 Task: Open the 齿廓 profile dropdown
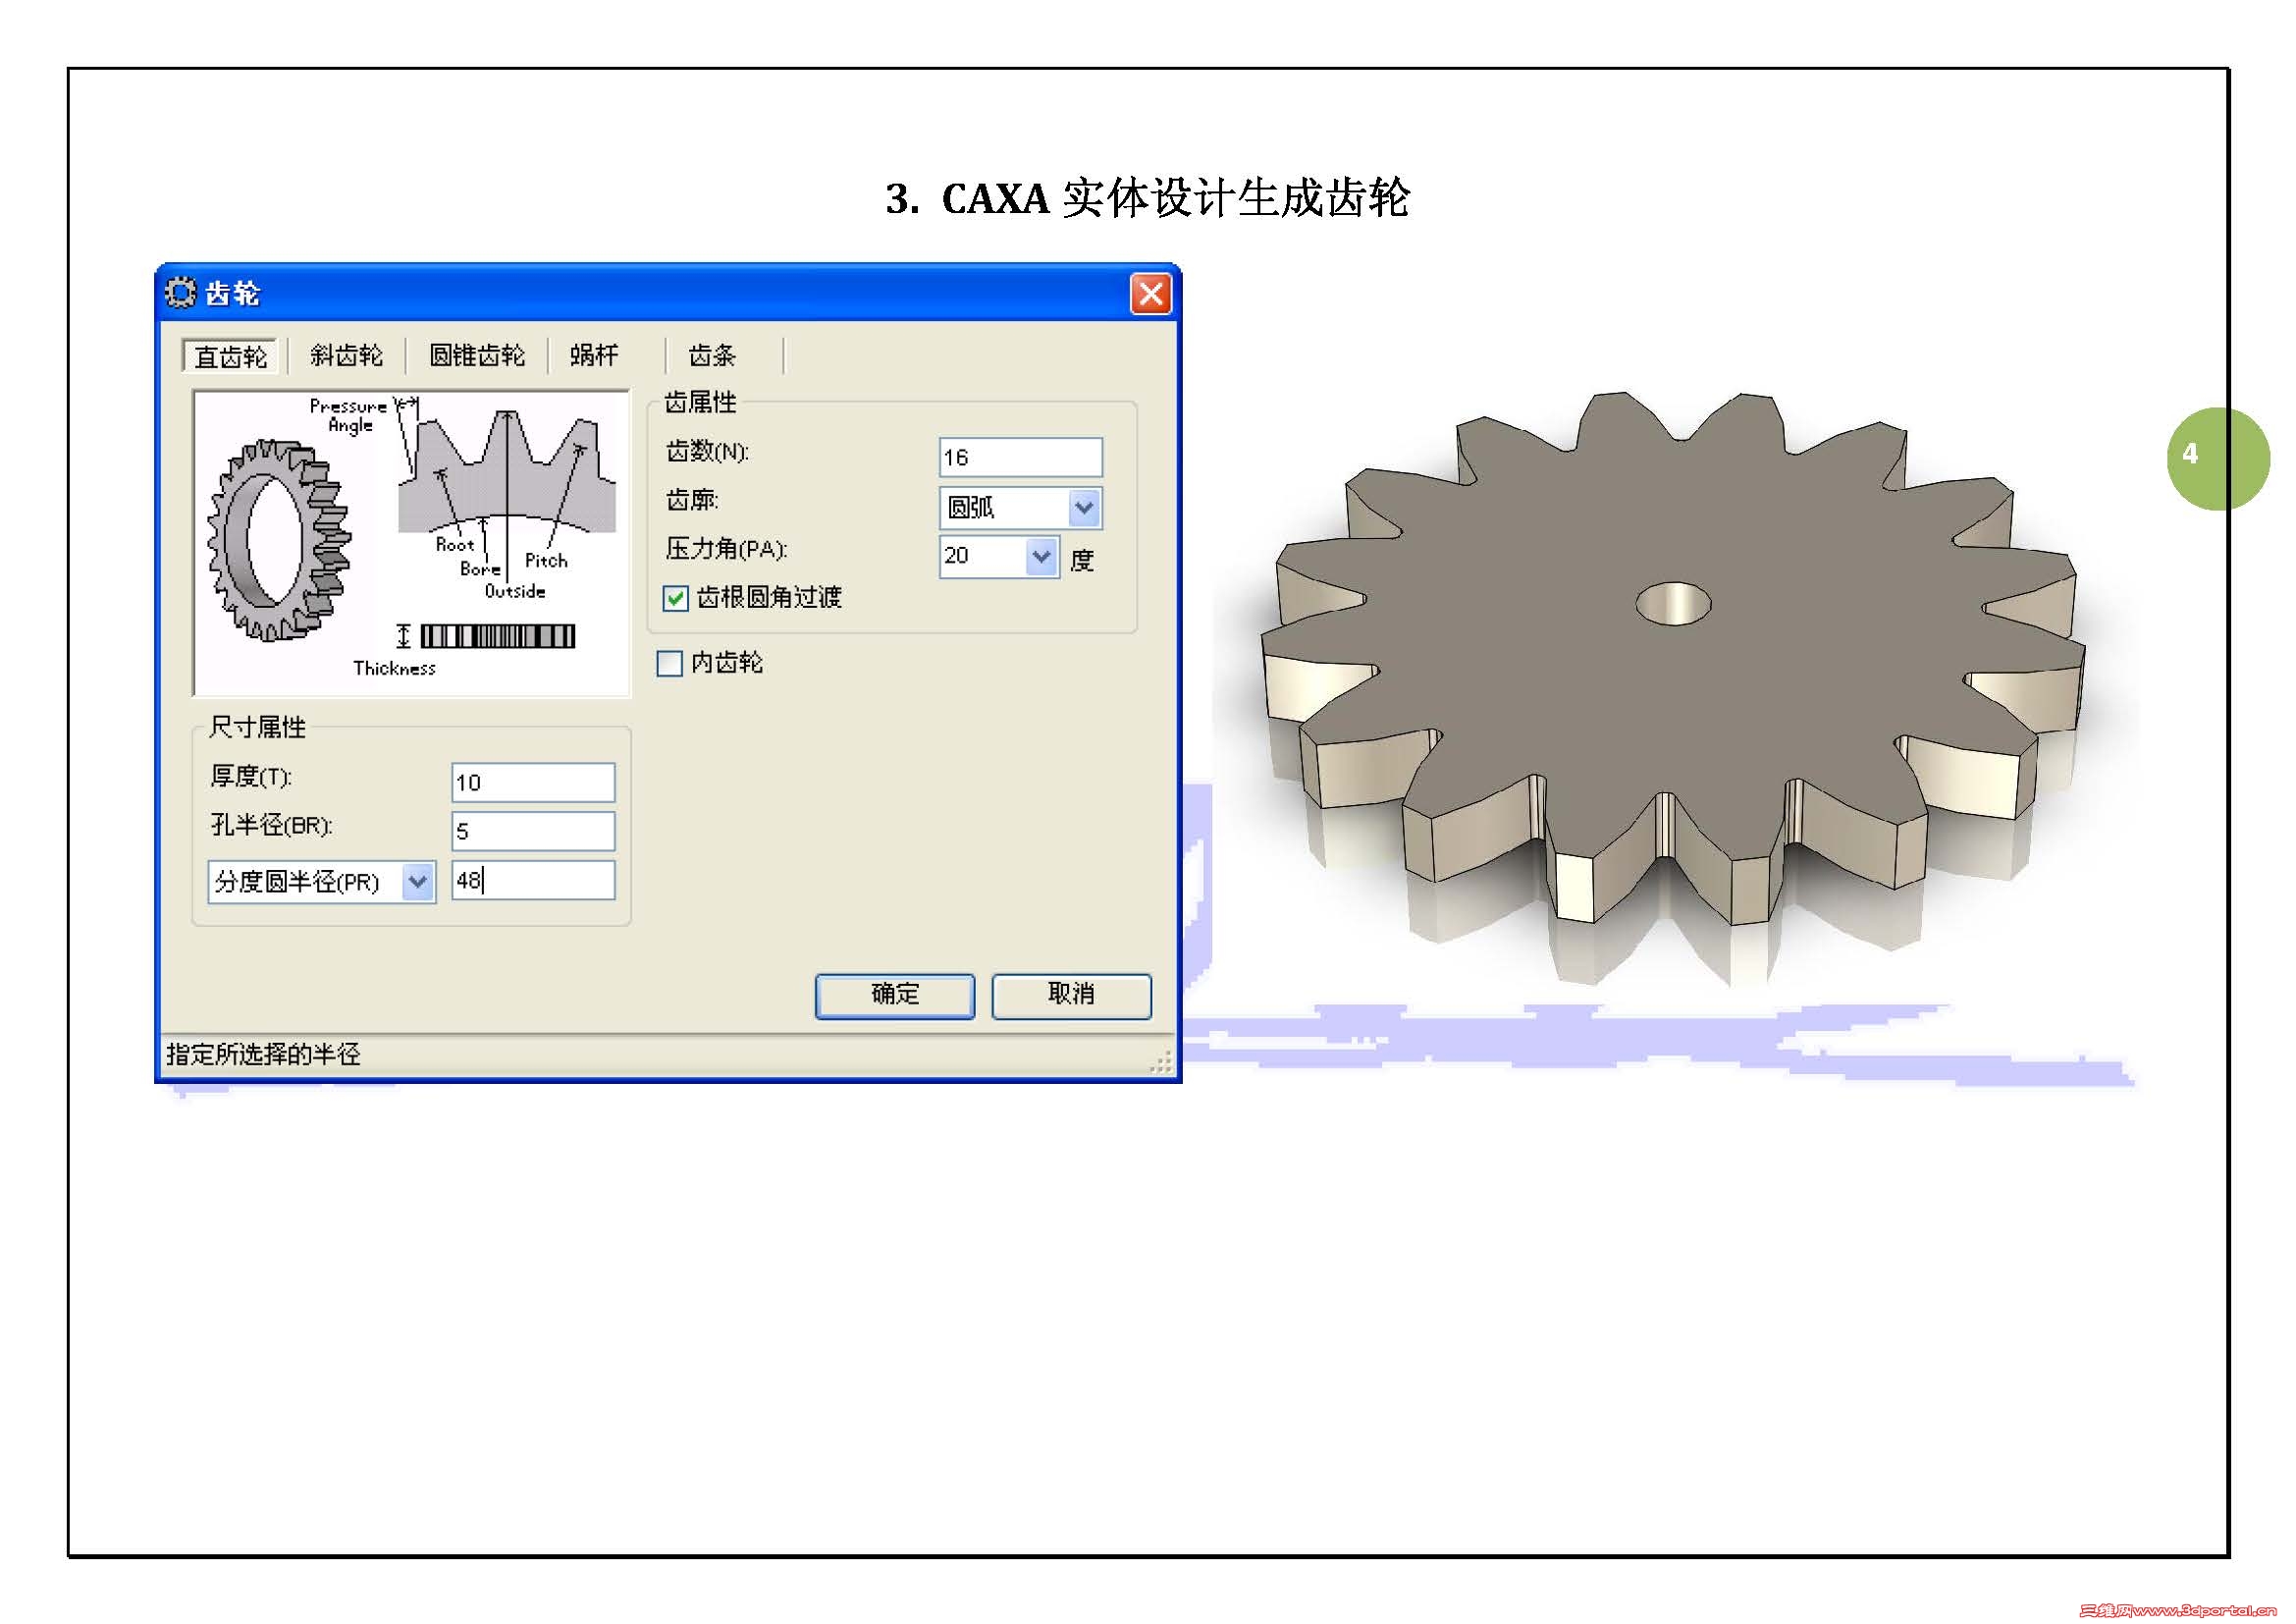click(x=1084, y=508)
